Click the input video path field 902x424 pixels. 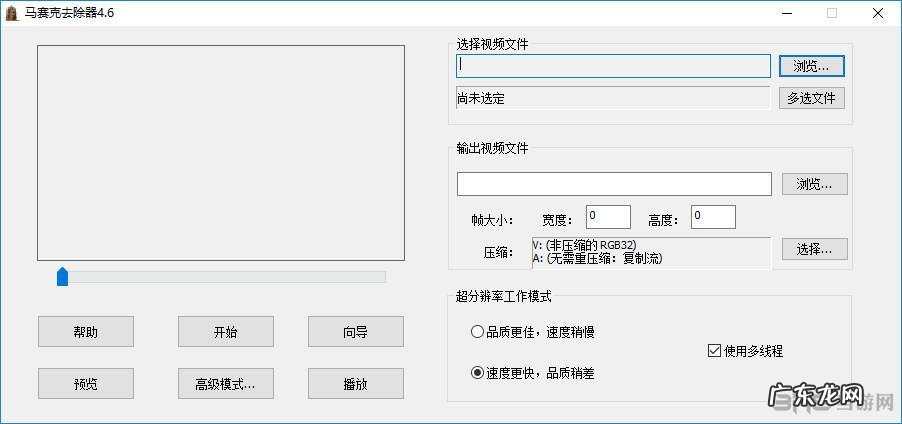coord(613,65)
